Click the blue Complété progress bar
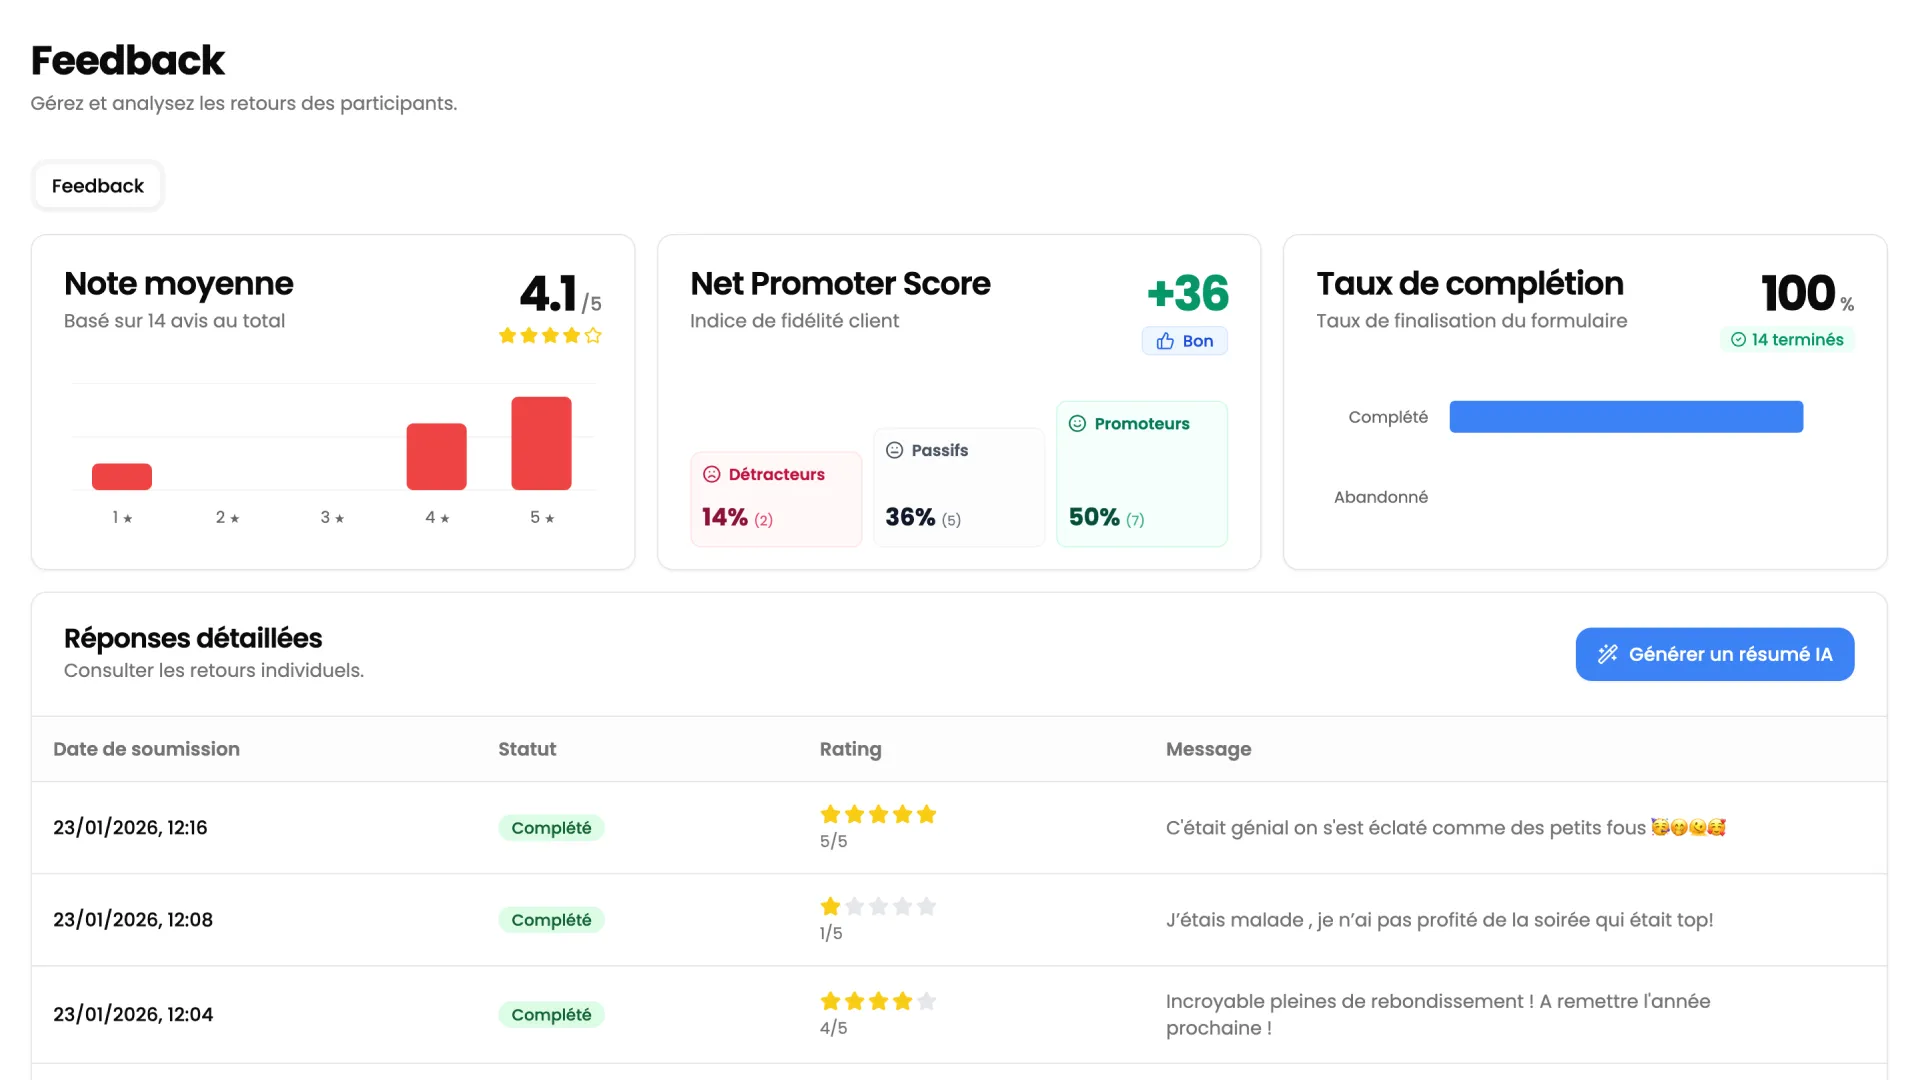Image resolution: width=1920 pixels, height=1080 pixels. (1626, 417)
